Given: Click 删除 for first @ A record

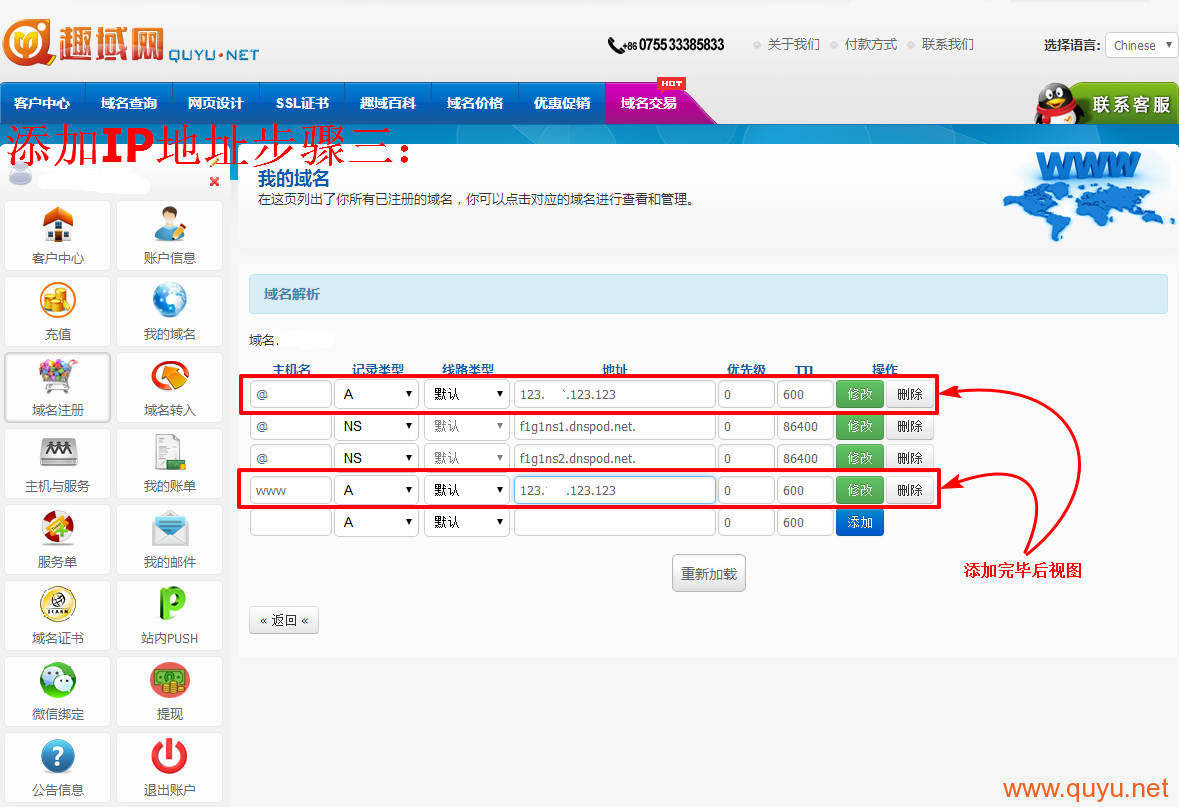Looking at the screenshot, I should 910,394.
